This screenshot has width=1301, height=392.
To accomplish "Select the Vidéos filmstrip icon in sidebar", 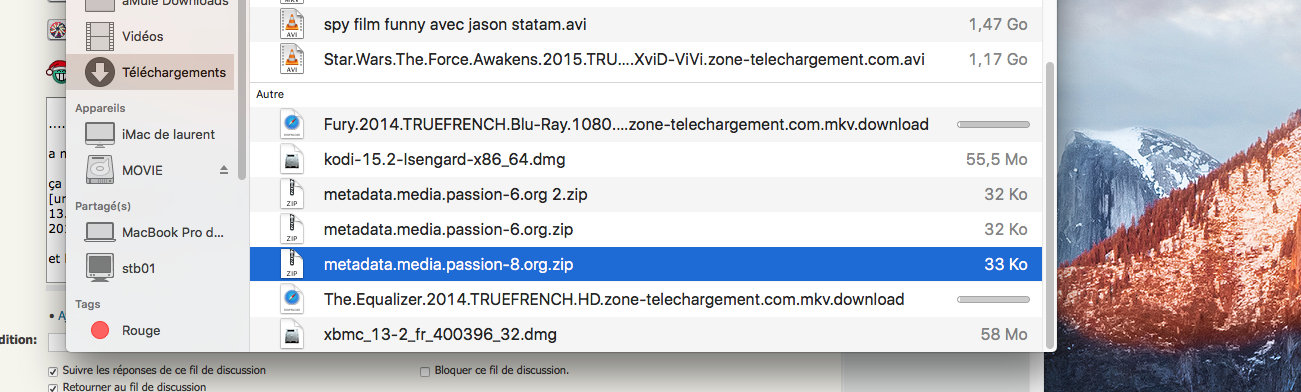I will [x=100, y=36].
